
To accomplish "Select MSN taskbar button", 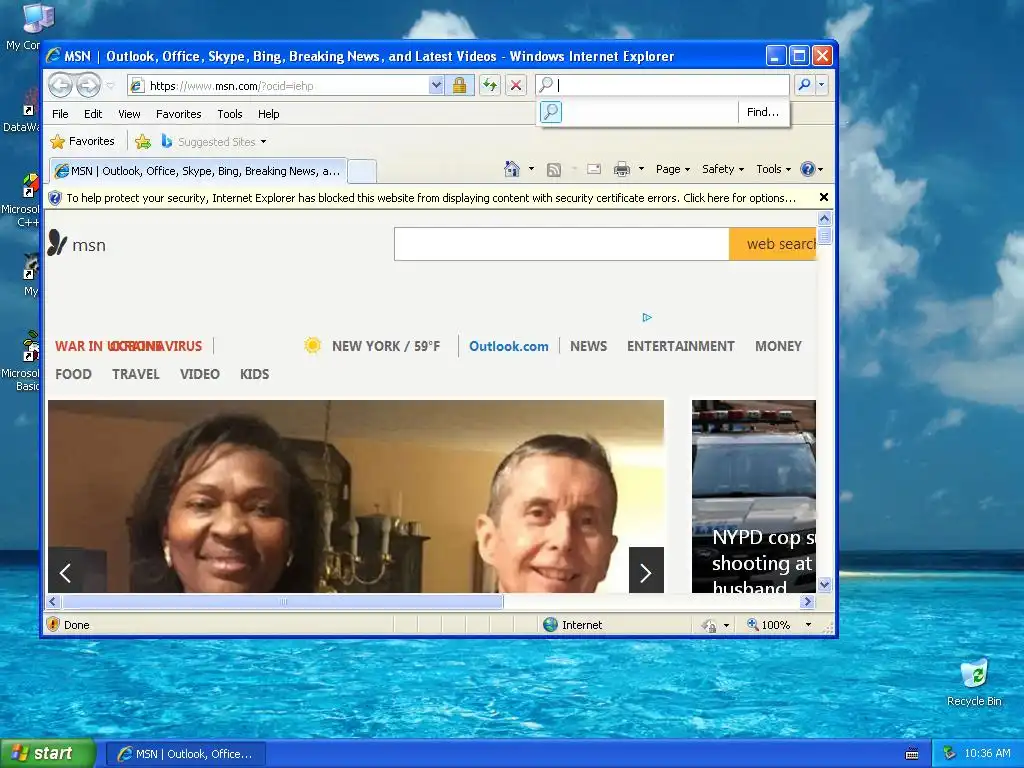I will pyautogui.click(x=185, y=754).
